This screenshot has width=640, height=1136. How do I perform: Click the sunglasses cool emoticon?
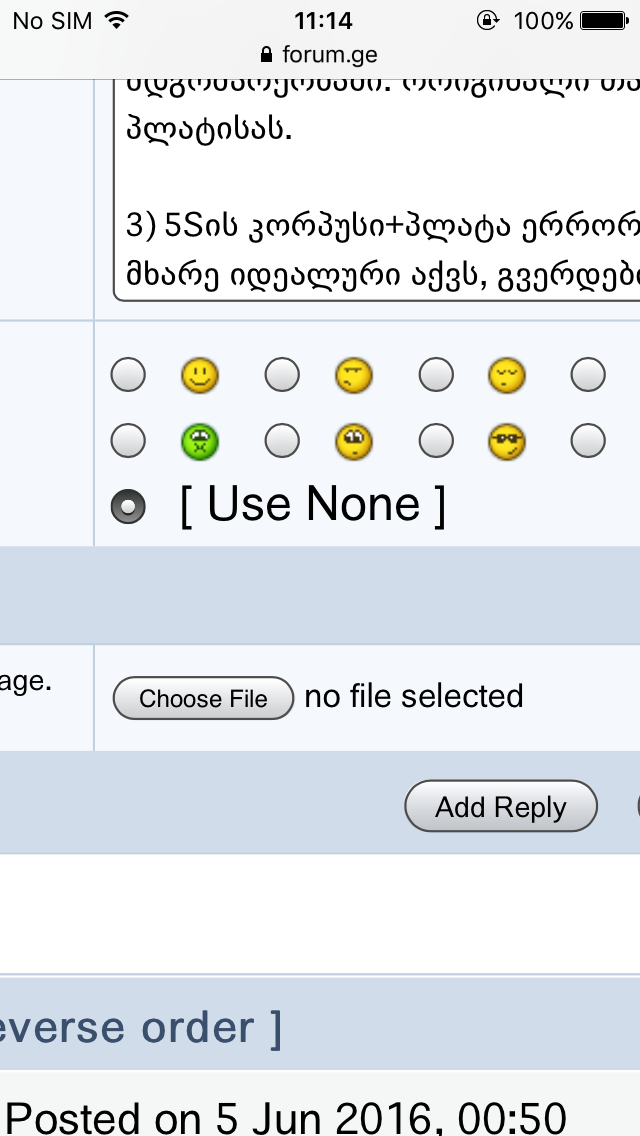[x=507, y=441]
